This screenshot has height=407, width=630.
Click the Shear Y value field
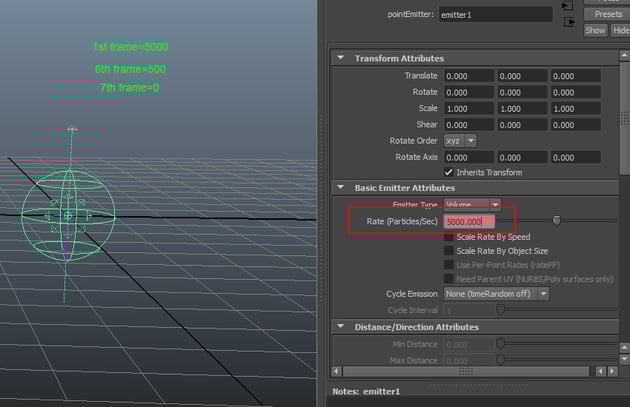pyautogui.click(x=522, y=125)
